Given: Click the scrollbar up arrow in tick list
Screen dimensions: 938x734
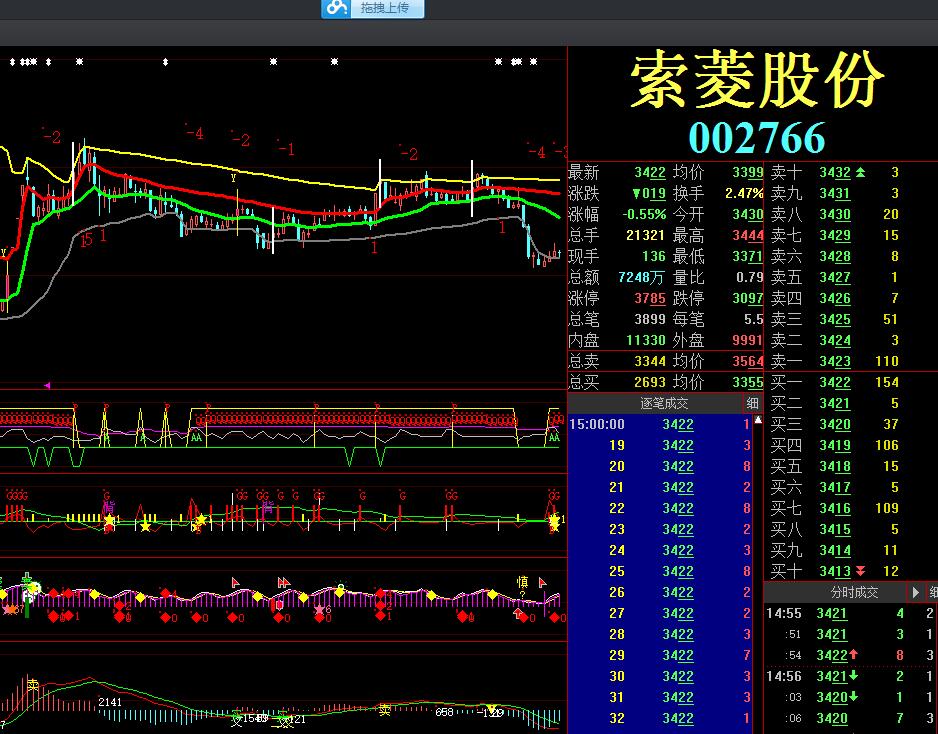Looking at the screenshot, I should click(x=758, y=420).
